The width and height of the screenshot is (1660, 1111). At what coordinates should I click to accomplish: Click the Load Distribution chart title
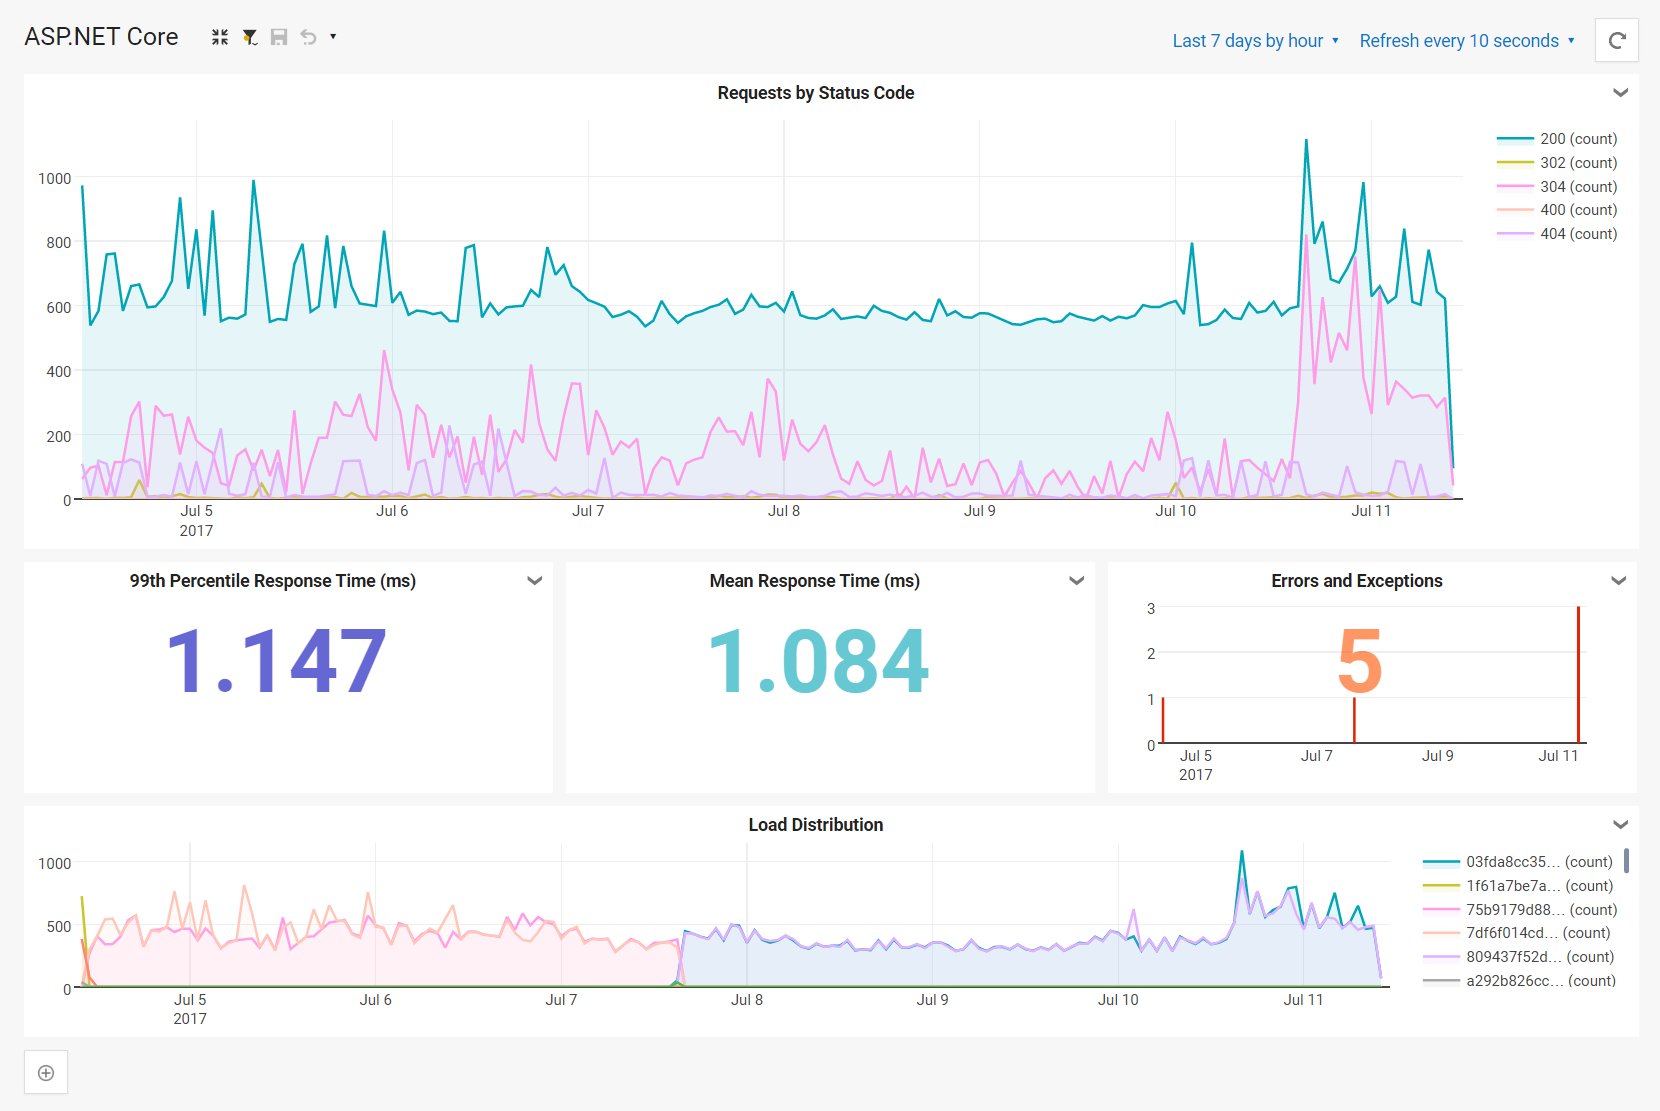(x=816, y=825)
